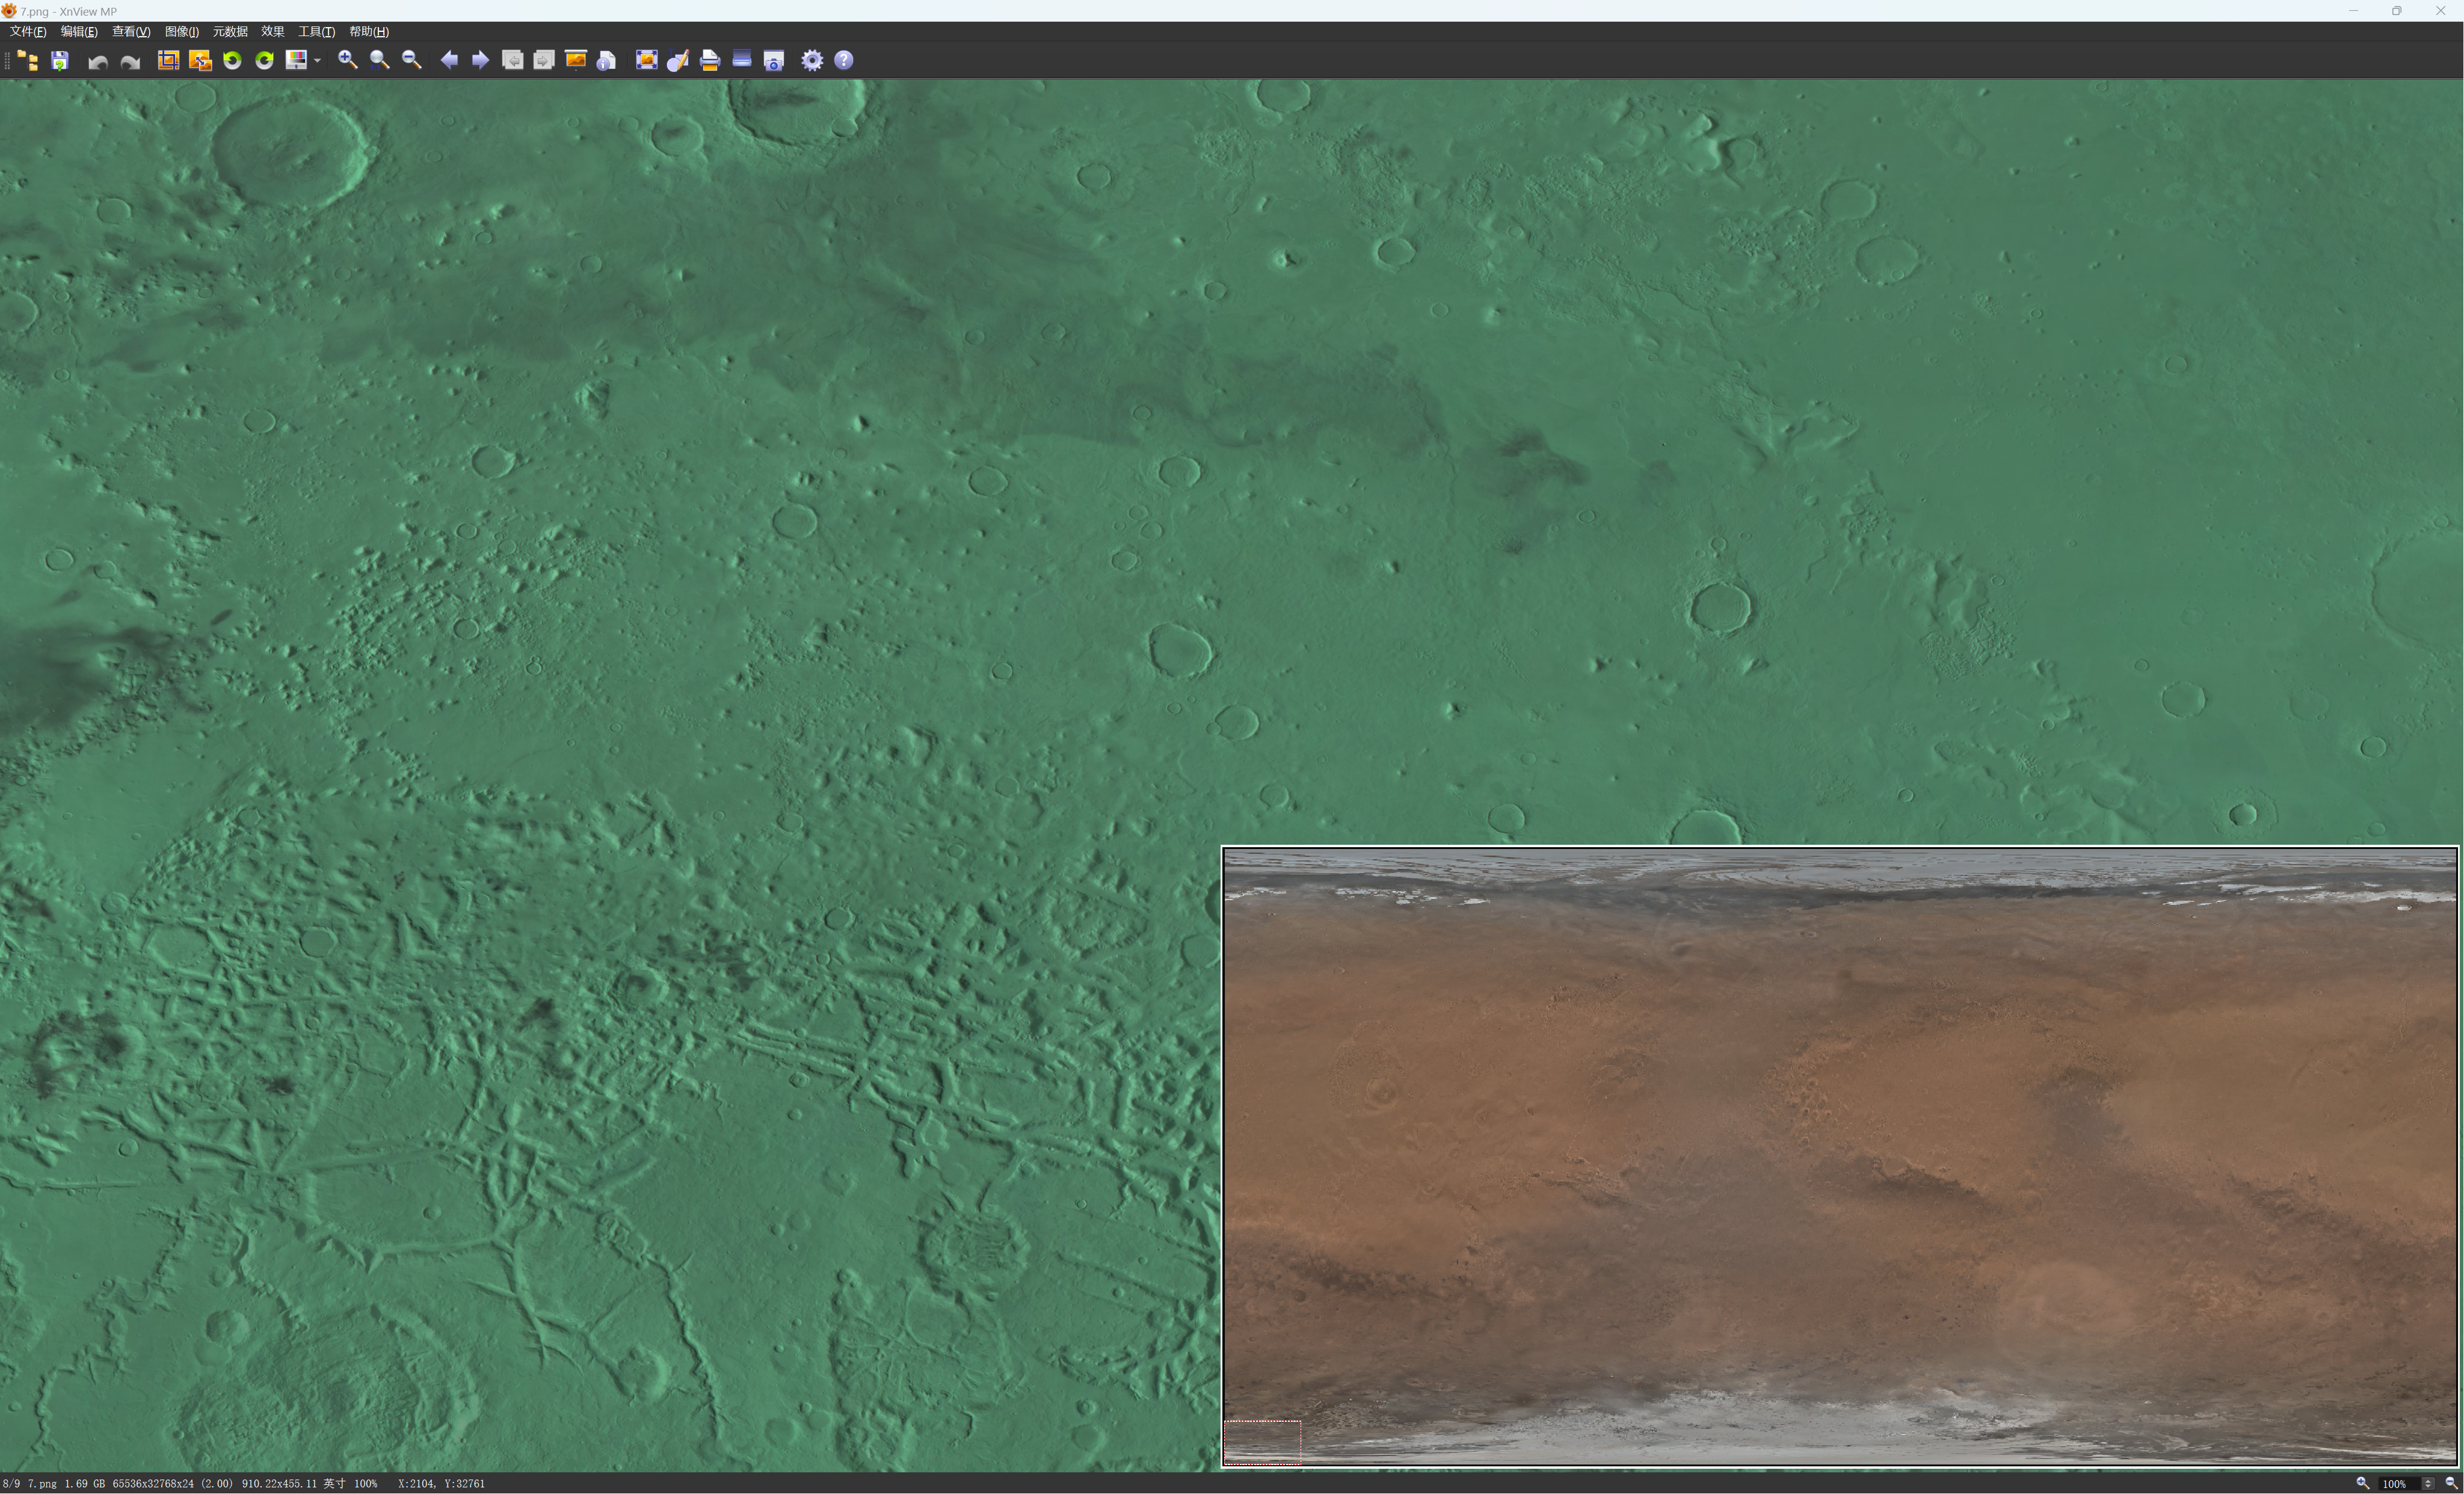The width and height of the screenshot is (2464, 1494).
Task: Open the 效果 menu
Action: point(272,32)
